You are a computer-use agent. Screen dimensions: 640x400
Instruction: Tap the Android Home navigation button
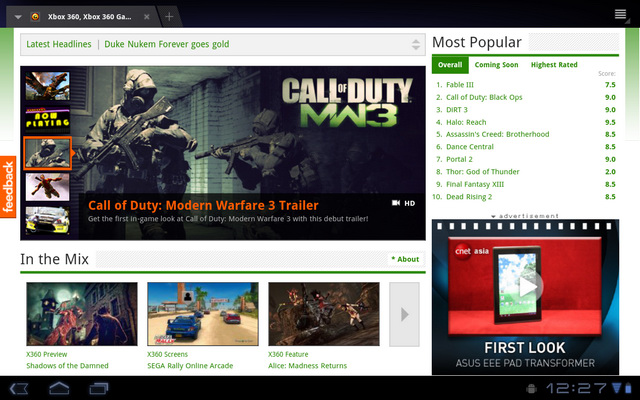click(59, 388)
